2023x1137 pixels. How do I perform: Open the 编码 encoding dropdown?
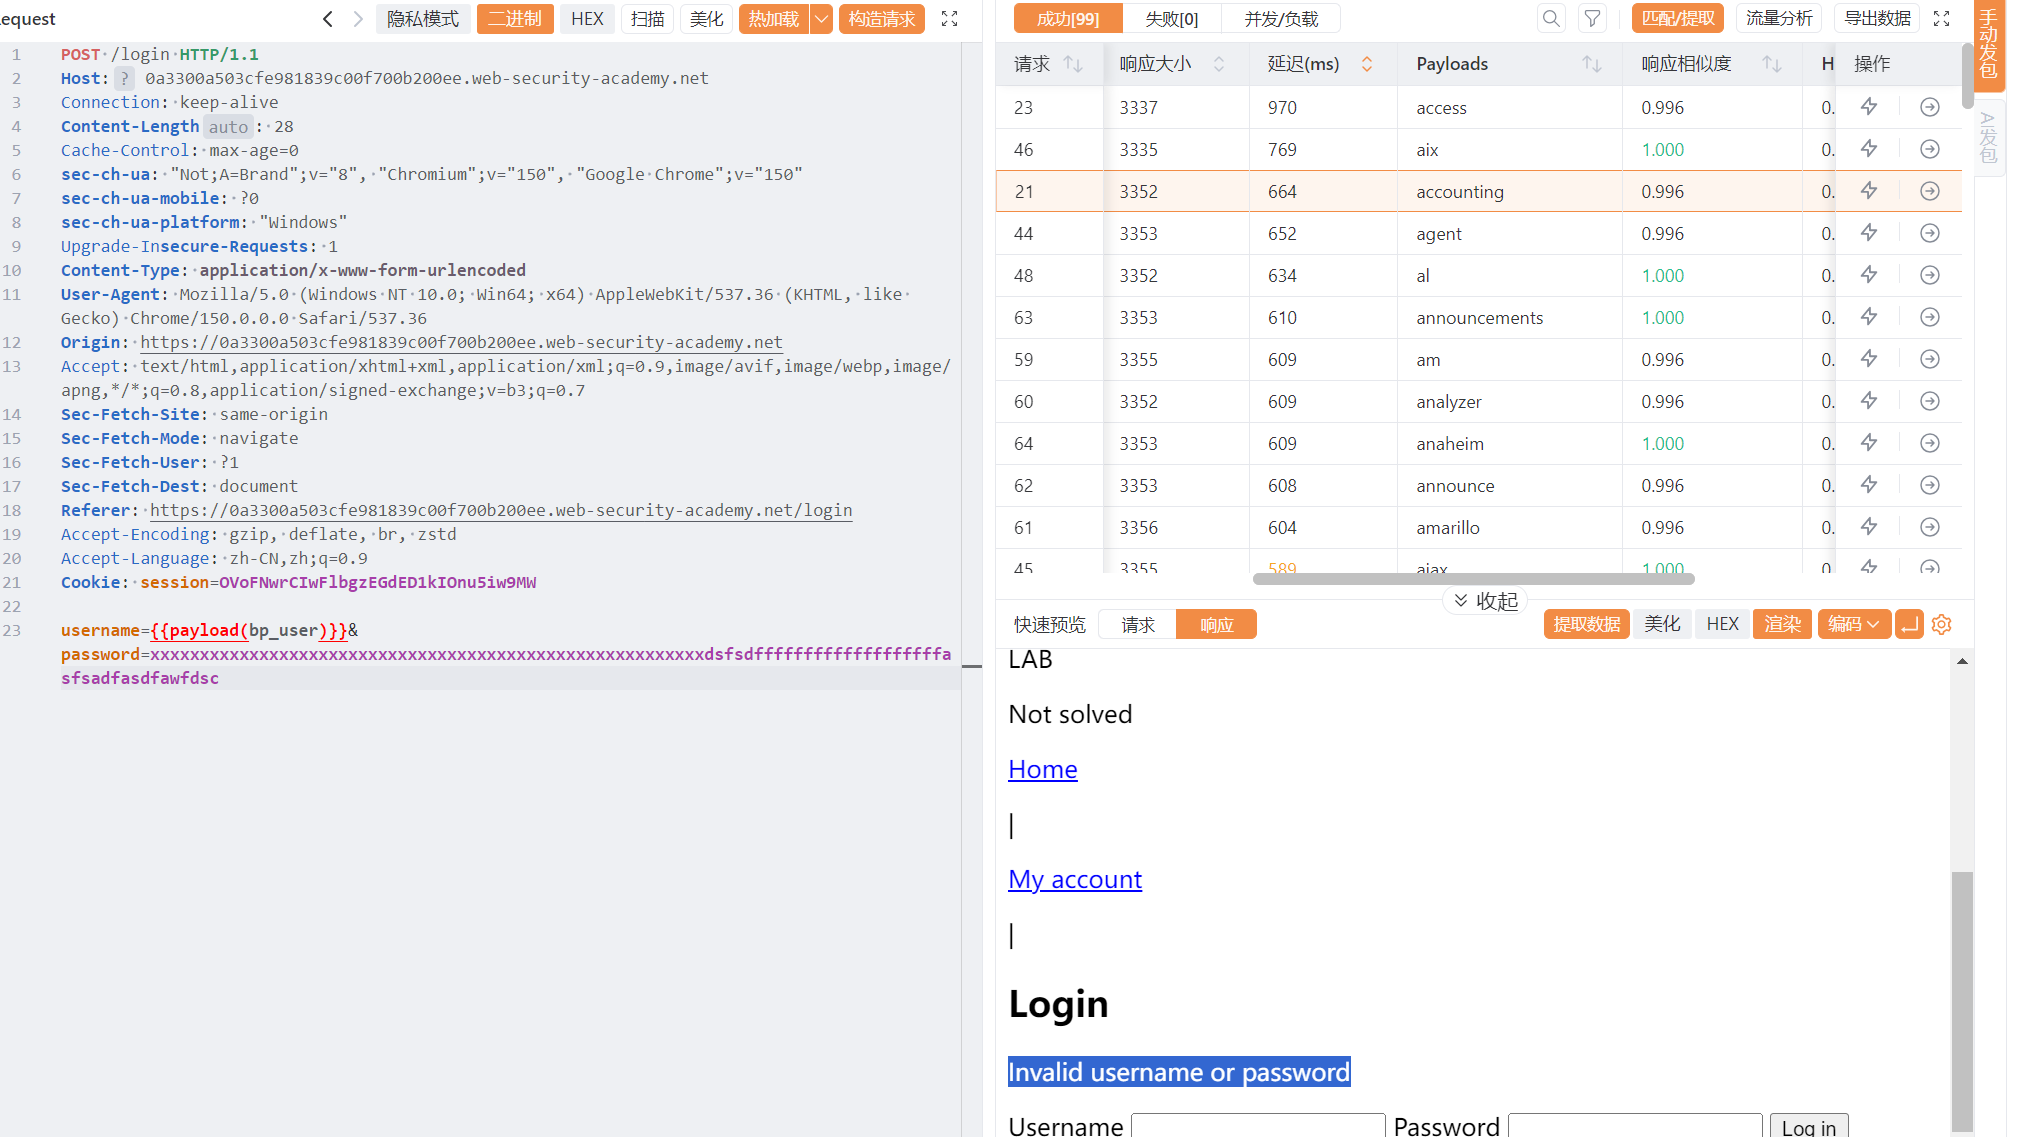click(x=1854, y=625)
